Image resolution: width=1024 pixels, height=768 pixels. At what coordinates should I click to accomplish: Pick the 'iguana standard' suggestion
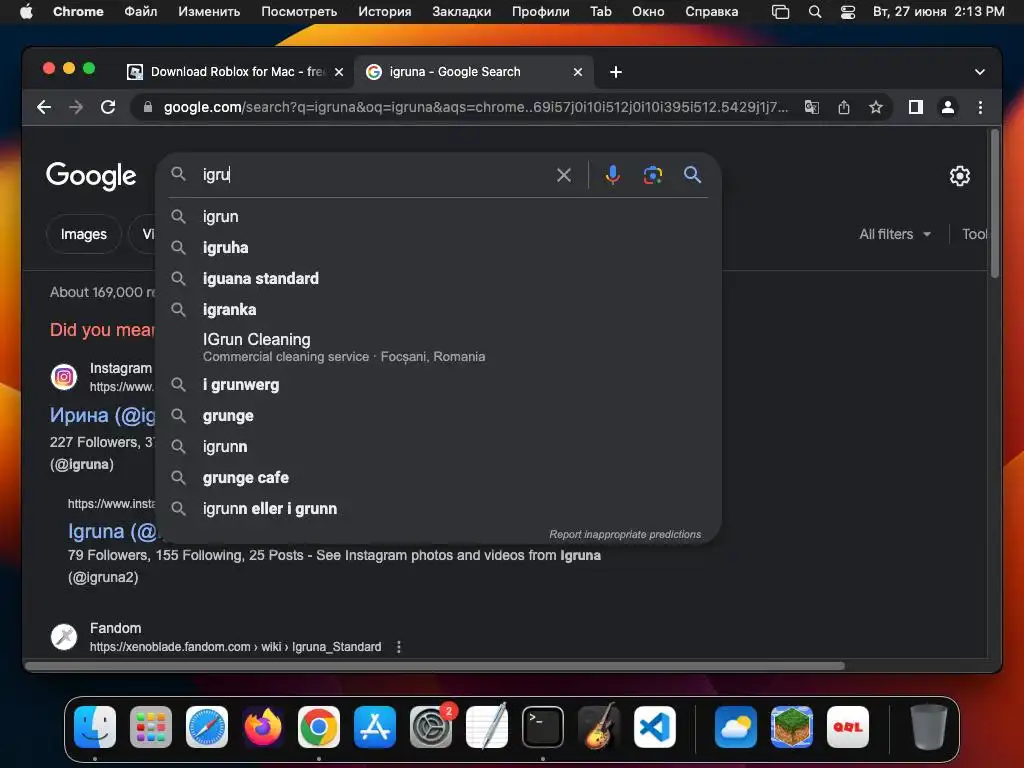point(438,278)
